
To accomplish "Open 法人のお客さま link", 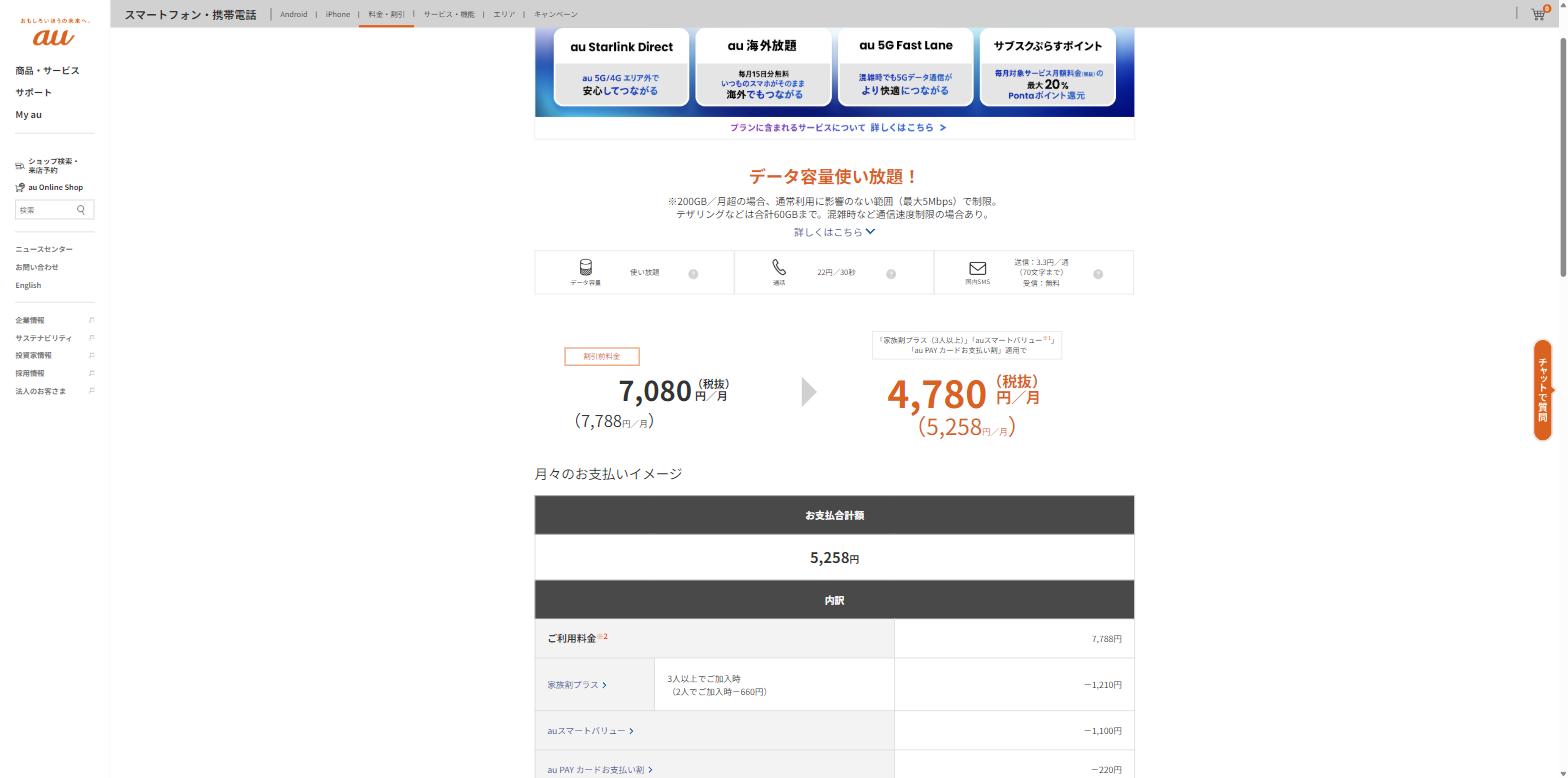I will (40, 391).
